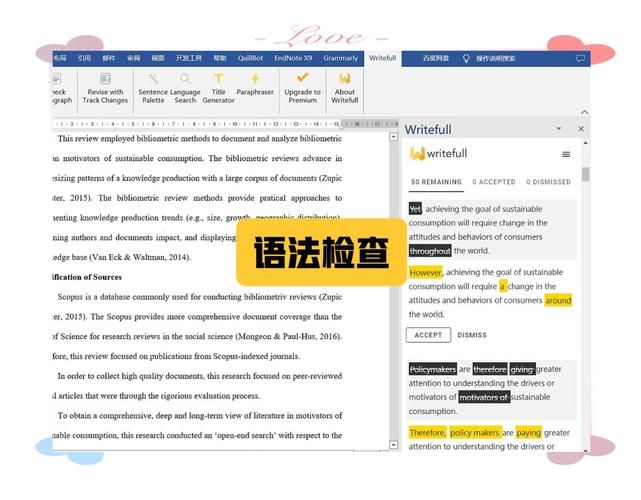Click document line 'This review employed bibliometric methods'

pos(199,139)
